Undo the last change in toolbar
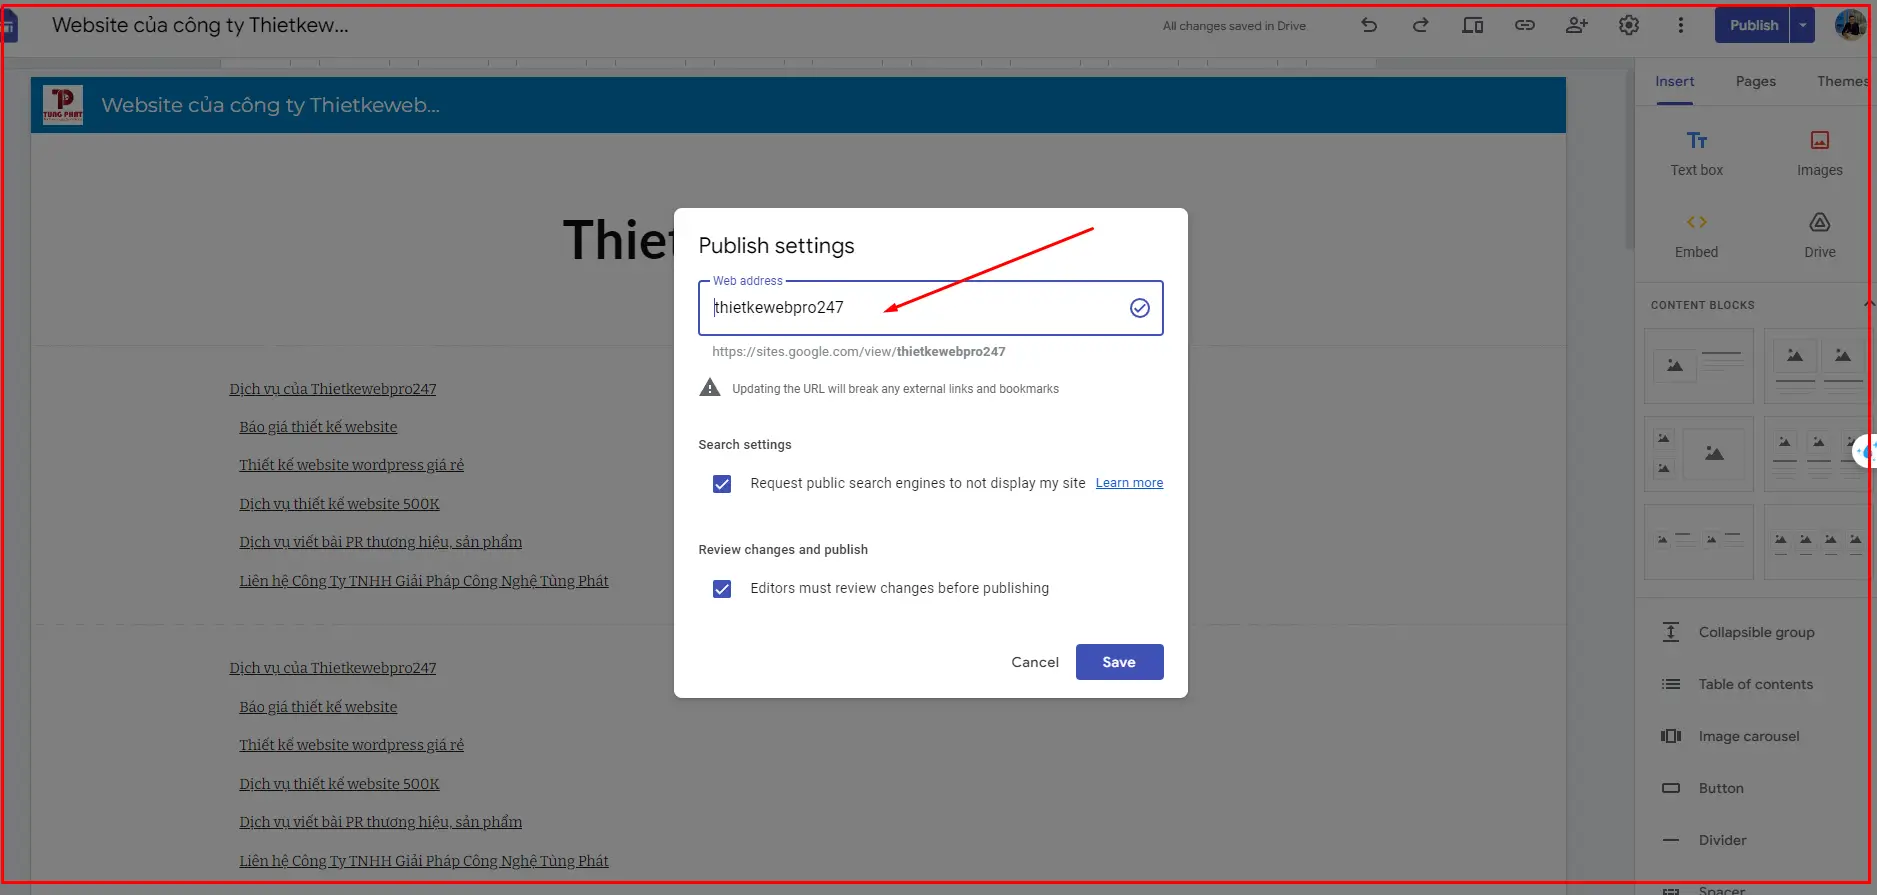 tap(1369, 25)
